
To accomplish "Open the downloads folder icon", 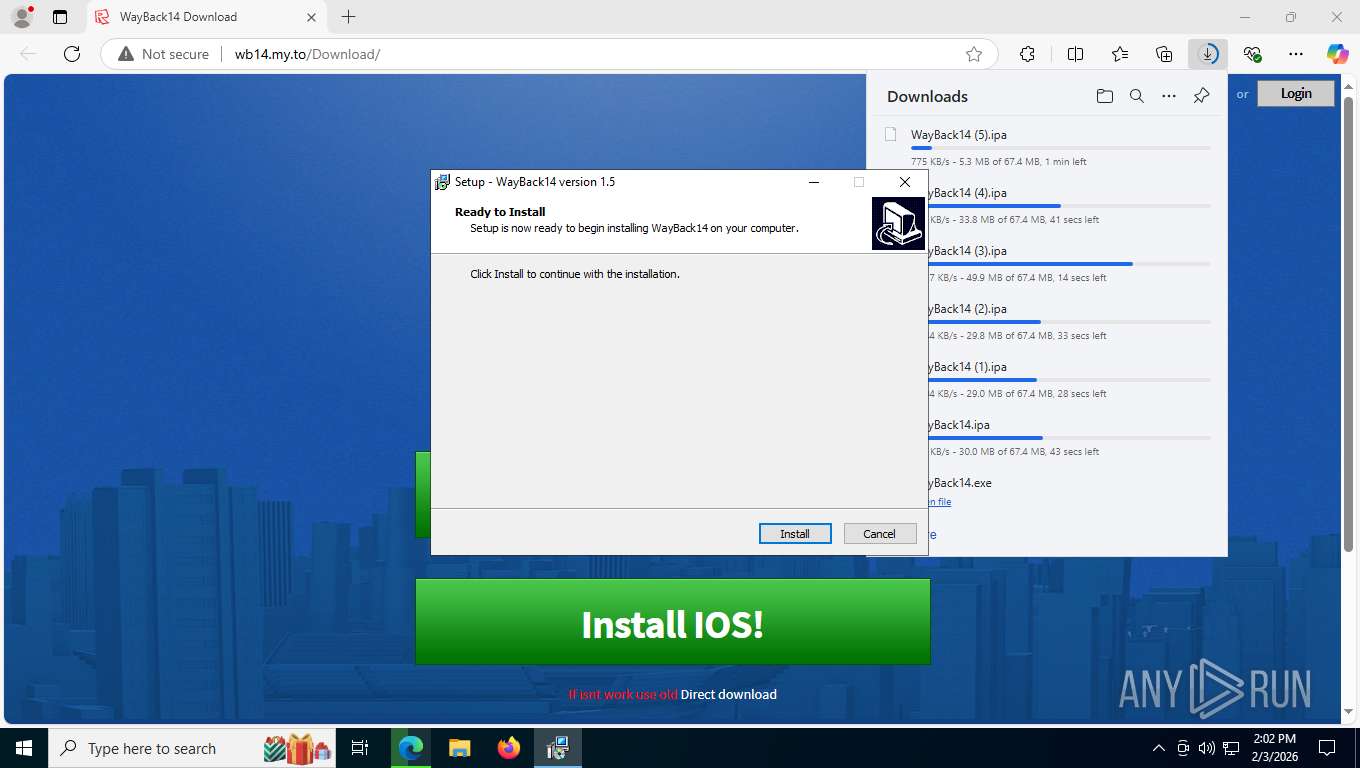I will coord(1104,96).
